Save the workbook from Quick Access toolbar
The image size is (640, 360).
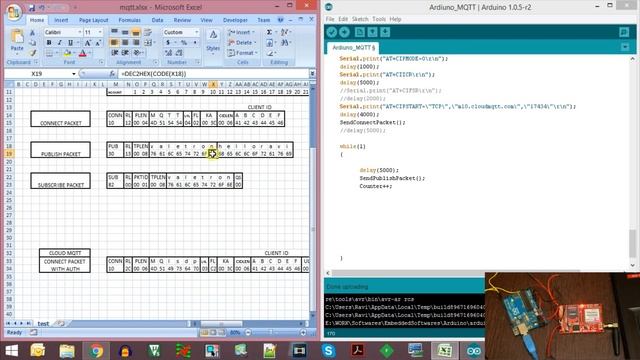pyautogui.click(x=31, y=7)
